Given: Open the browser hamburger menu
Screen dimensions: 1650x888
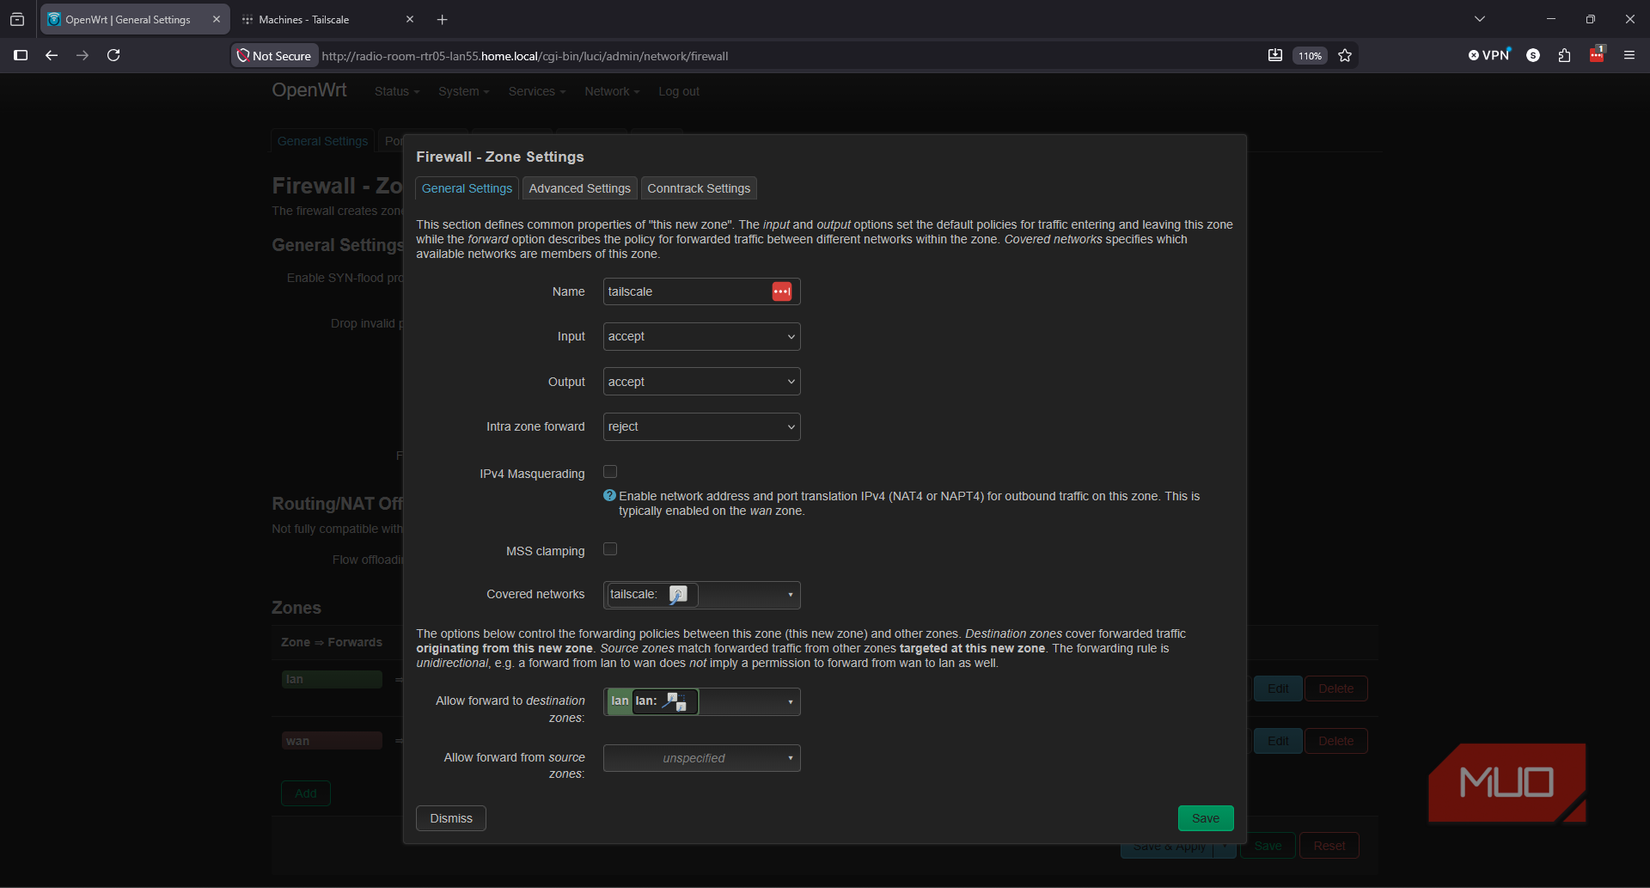Looking at the screenshot, I should 1629,56.
